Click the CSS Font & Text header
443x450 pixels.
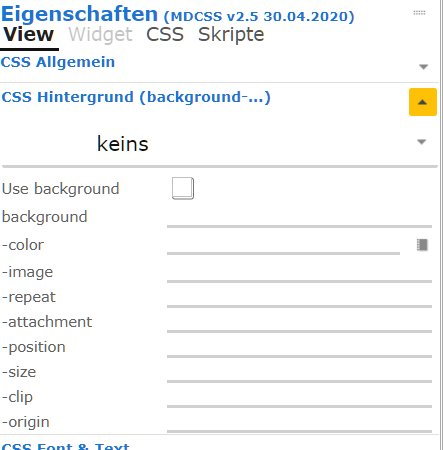[65, 446]
